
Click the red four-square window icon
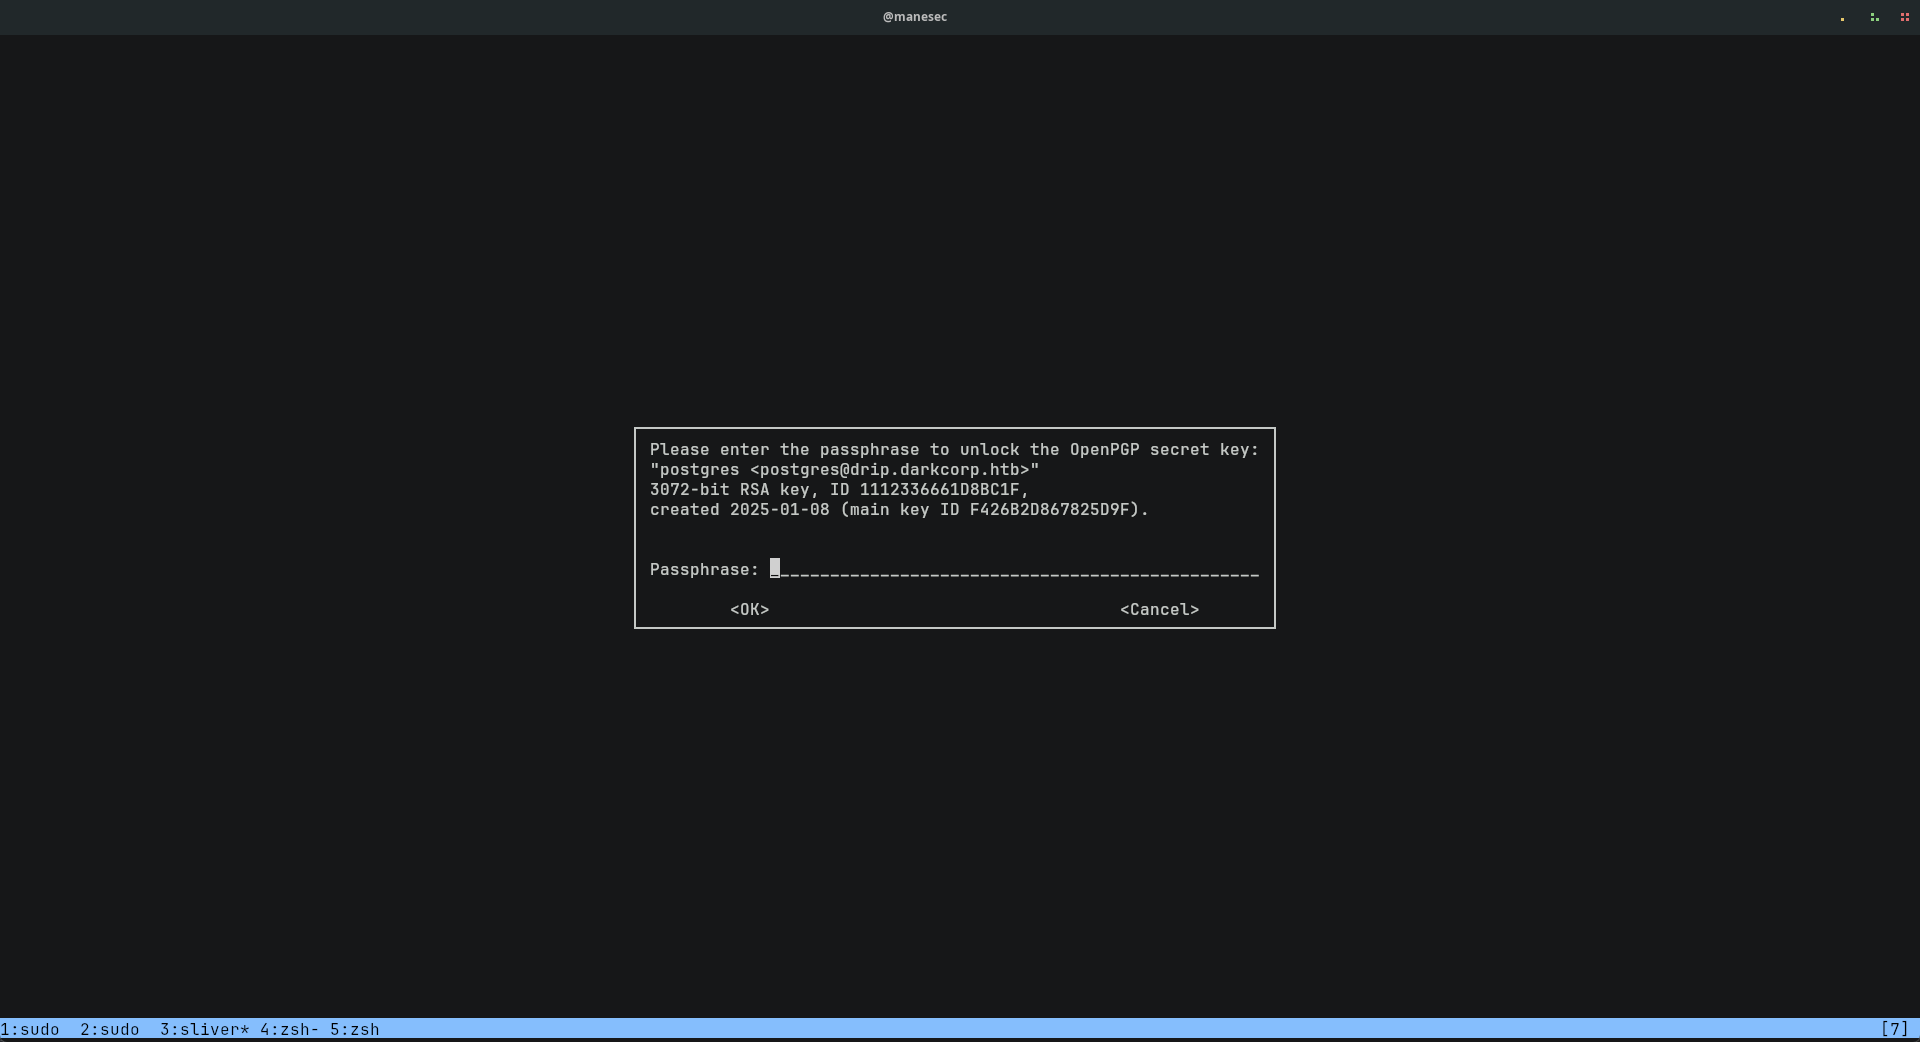[x=1904, y=17]
